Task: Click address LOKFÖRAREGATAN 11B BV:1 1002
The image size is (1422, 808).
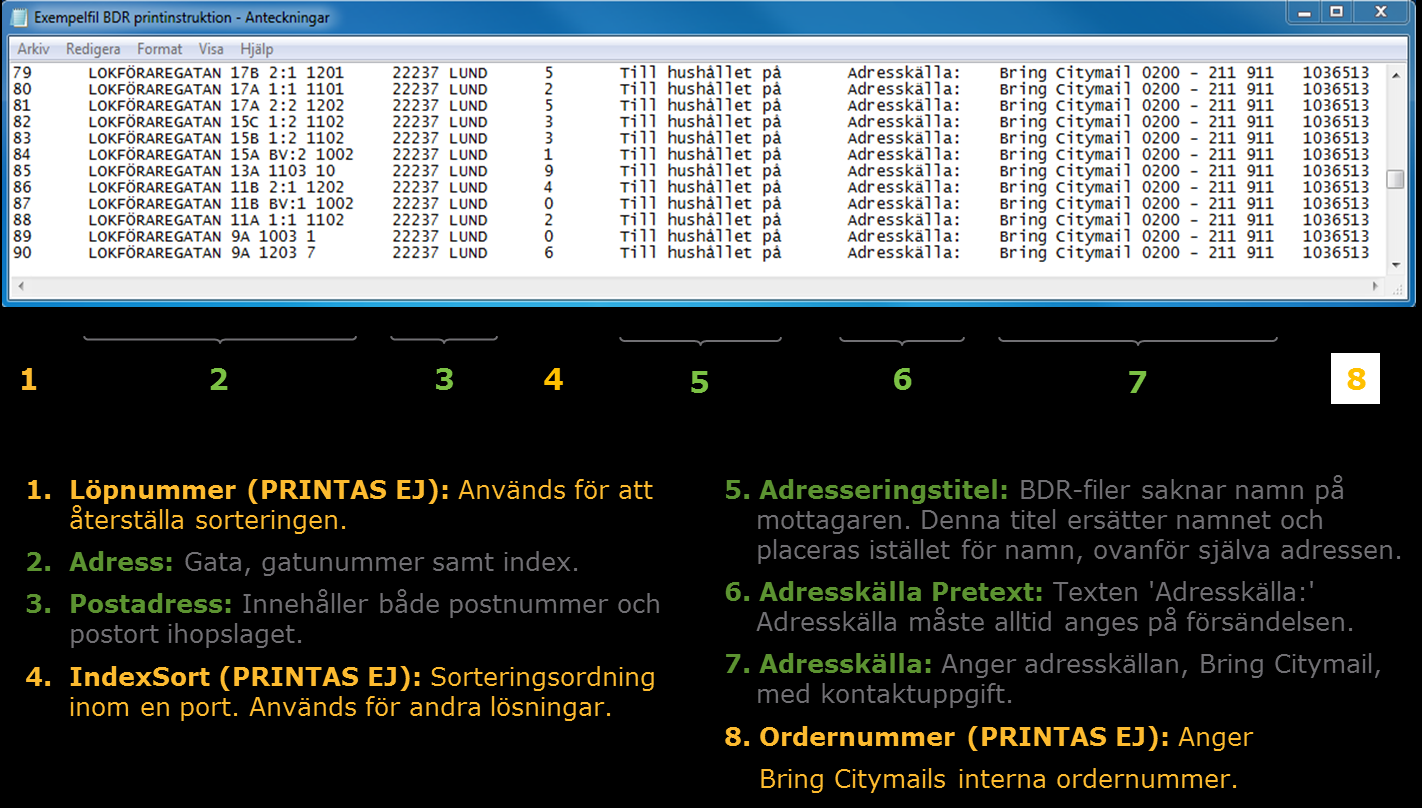Action: tap(221, 204)
